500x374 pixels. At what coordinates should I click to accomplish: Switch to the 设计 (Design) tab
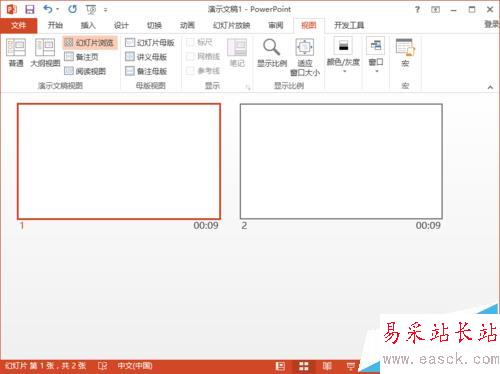click(x=121, y=25)
